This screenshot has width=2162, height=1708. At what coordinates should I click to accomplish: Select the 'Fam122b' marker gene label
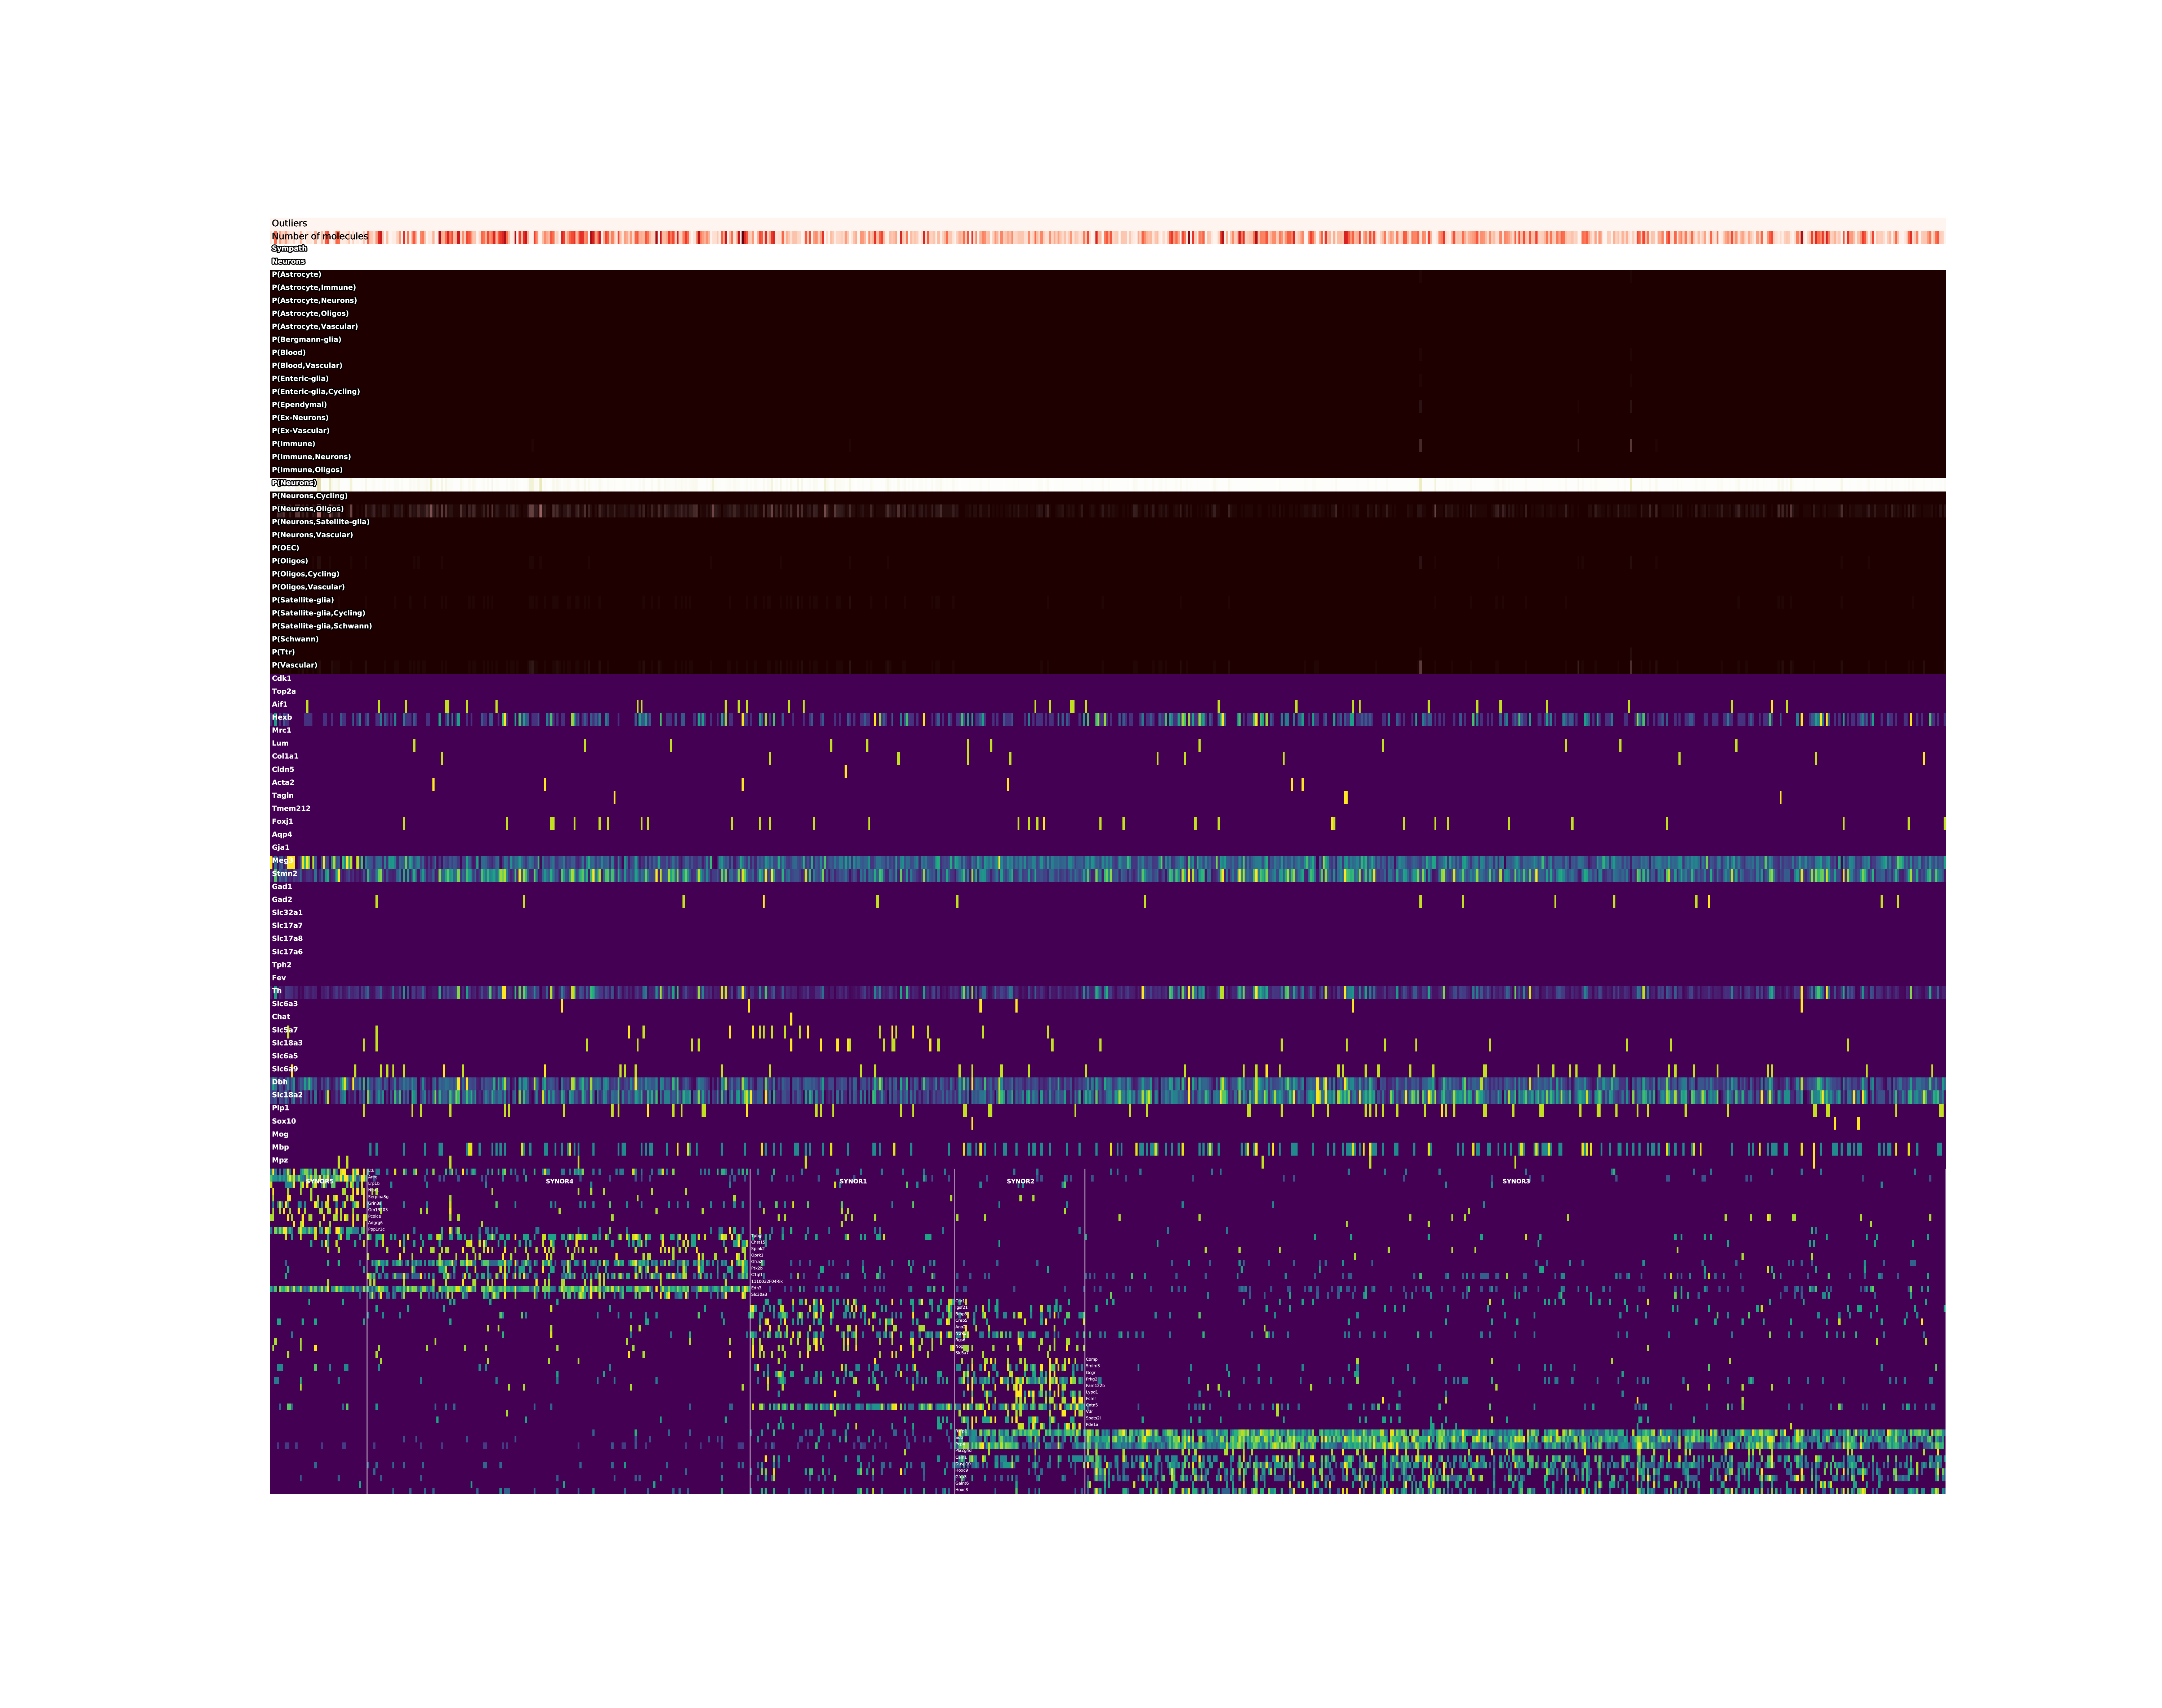(x=1095, y=1385)
